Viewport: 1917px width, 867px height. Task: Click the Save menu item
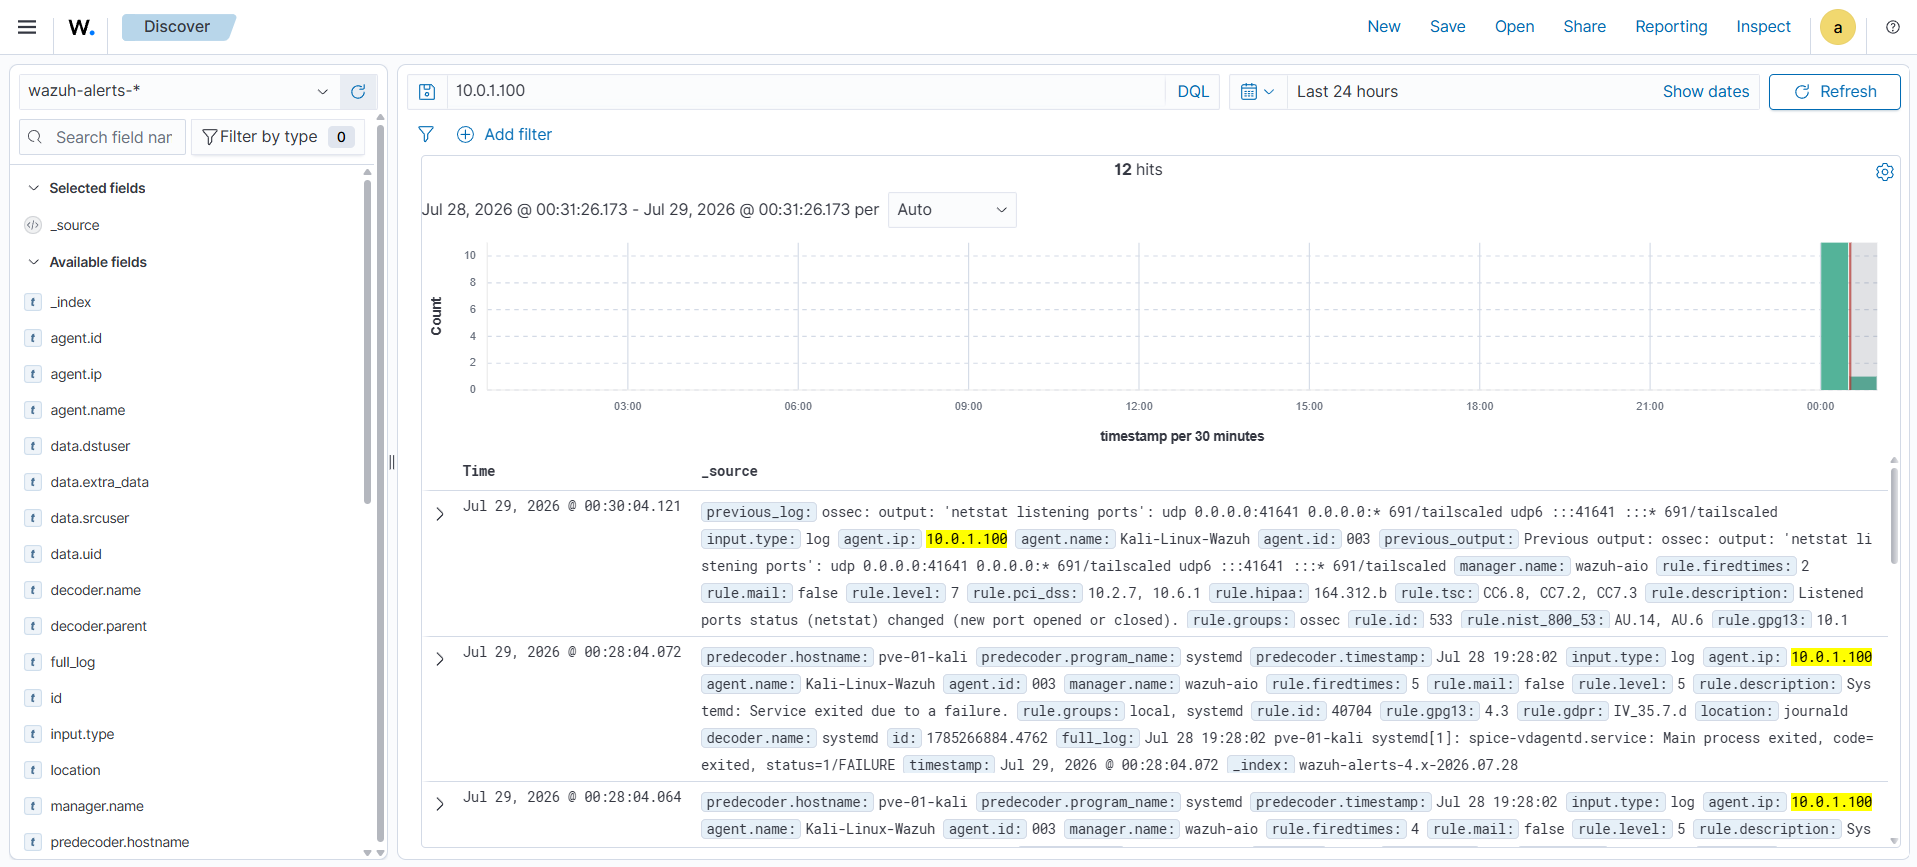(1447, 27)
